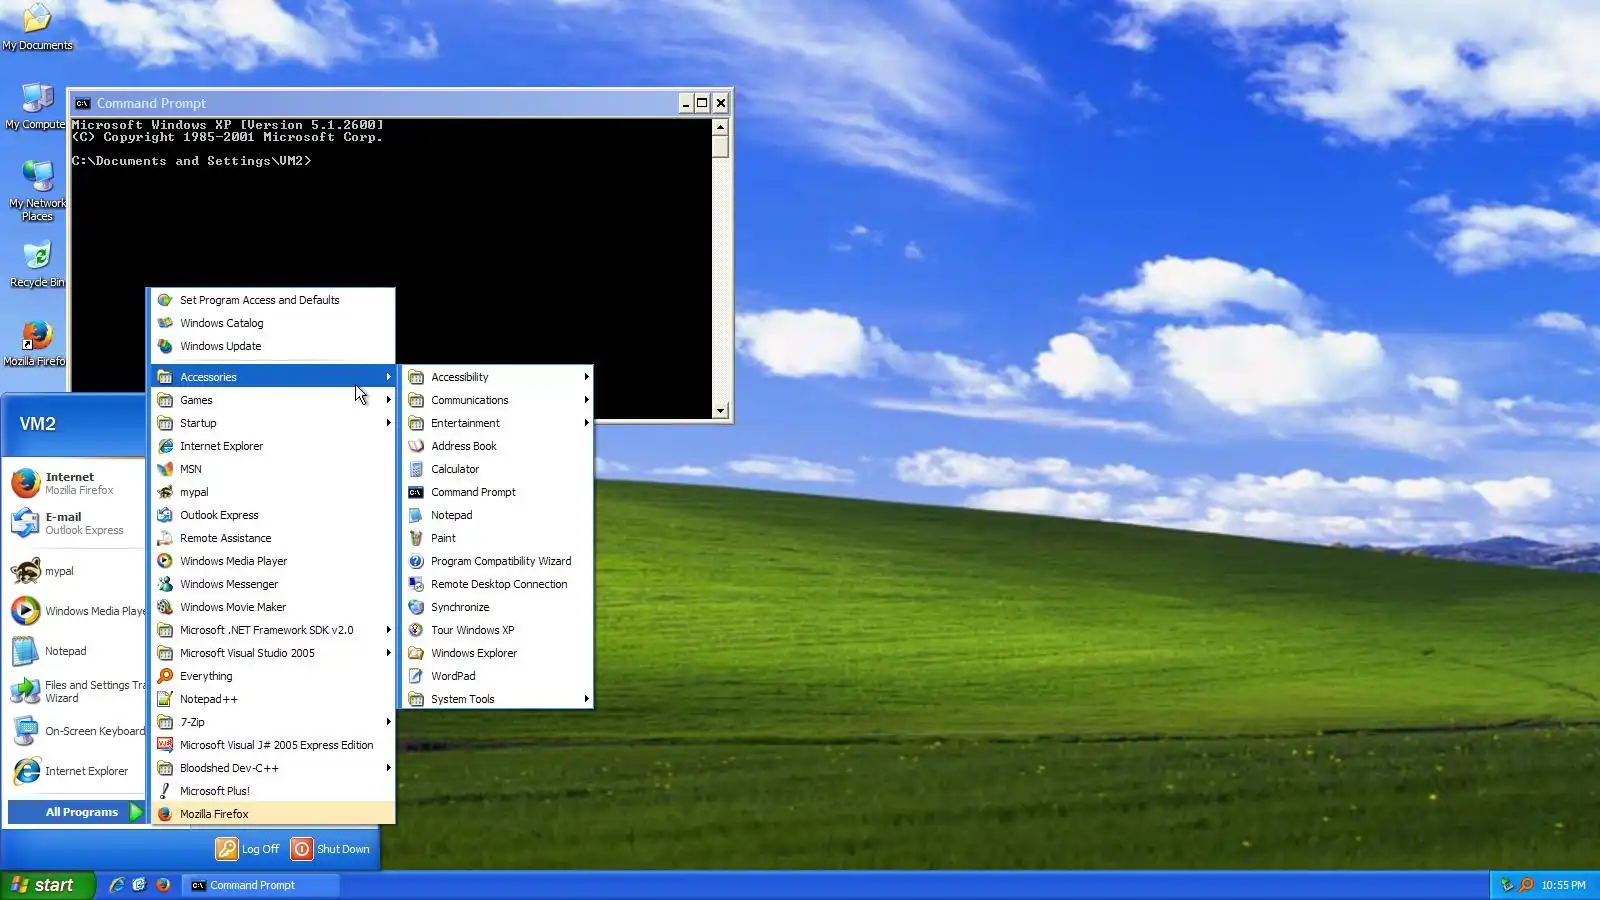Viewport: 1600px width, 900px height.
Task: Click the WordPad icon in Accessories submenu
Action: [x=416, y=676]
